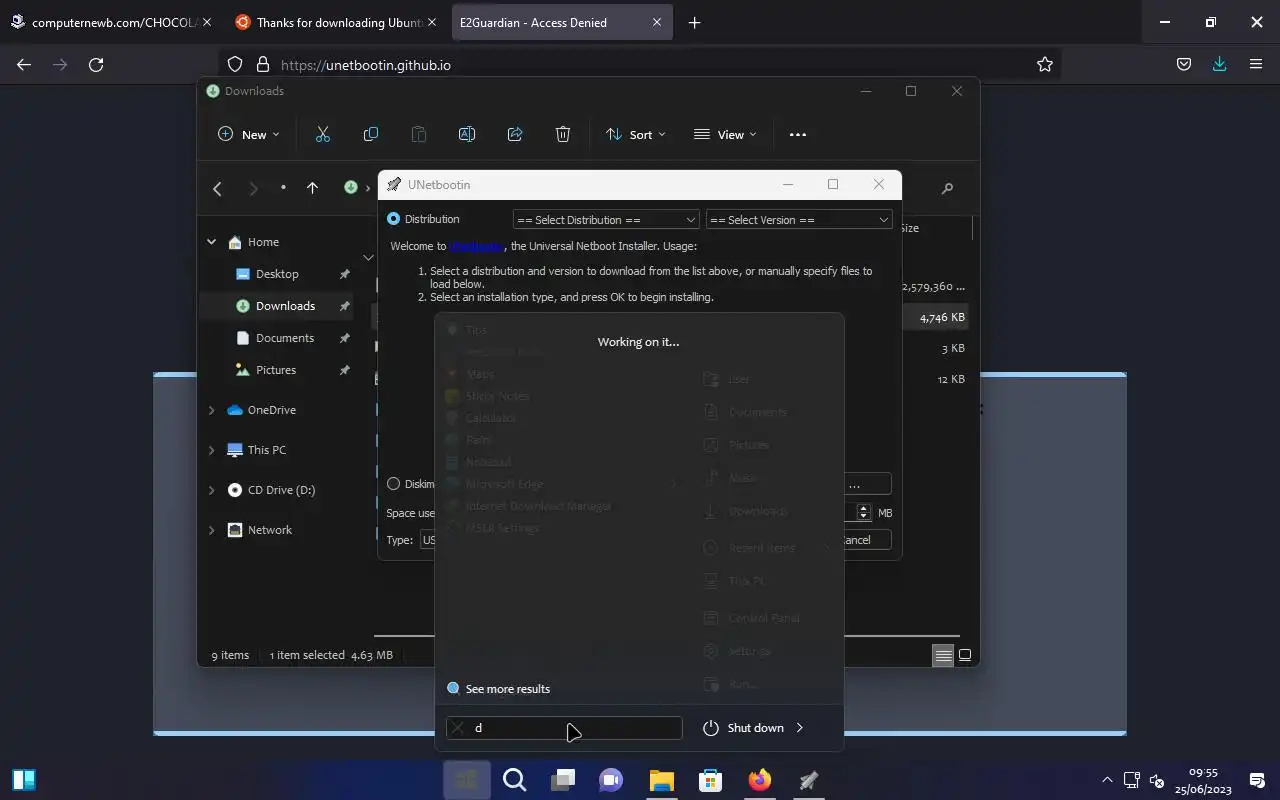
Task: Bookmark this page with the star icon
Action: tap(1045, 64)
